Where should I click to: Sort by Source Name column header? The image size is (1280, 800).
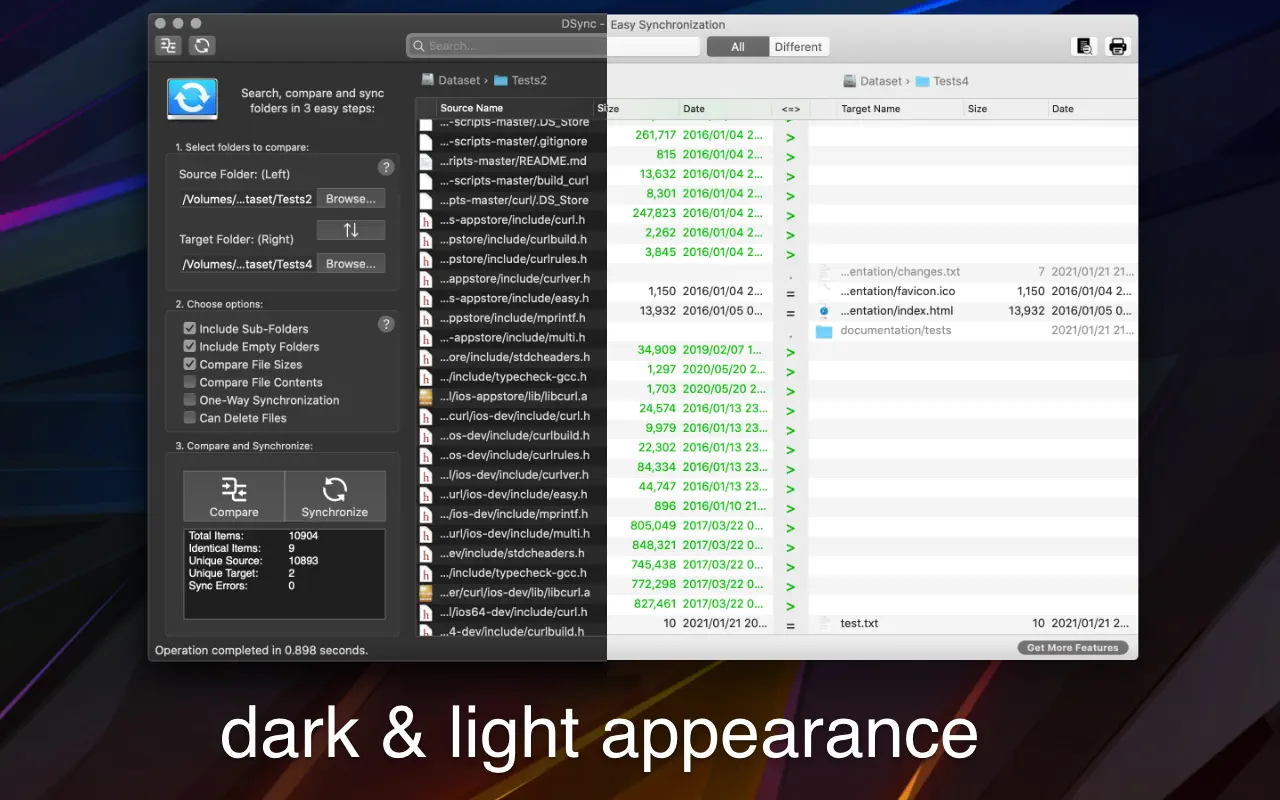pyautogui.click(x=516, y=108)
